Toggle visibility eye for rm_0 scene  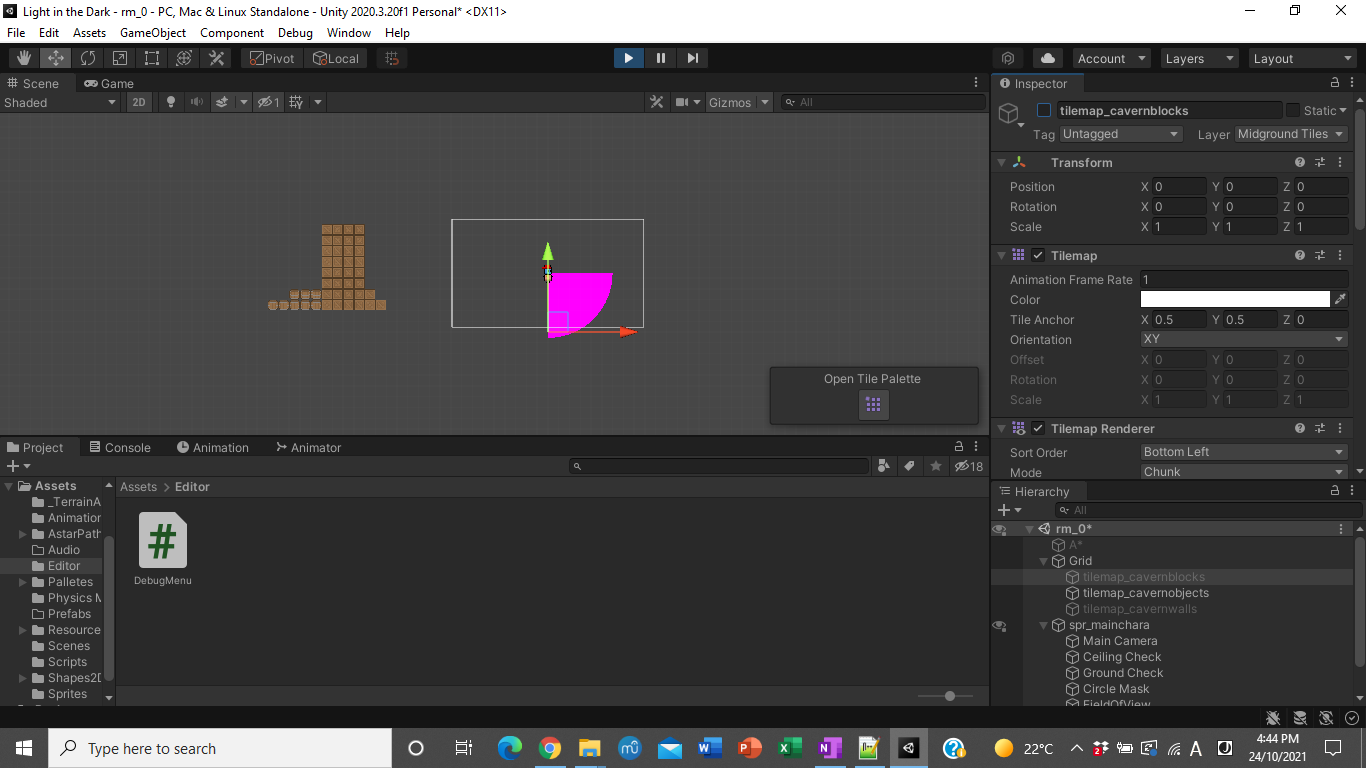coord(999,529)
